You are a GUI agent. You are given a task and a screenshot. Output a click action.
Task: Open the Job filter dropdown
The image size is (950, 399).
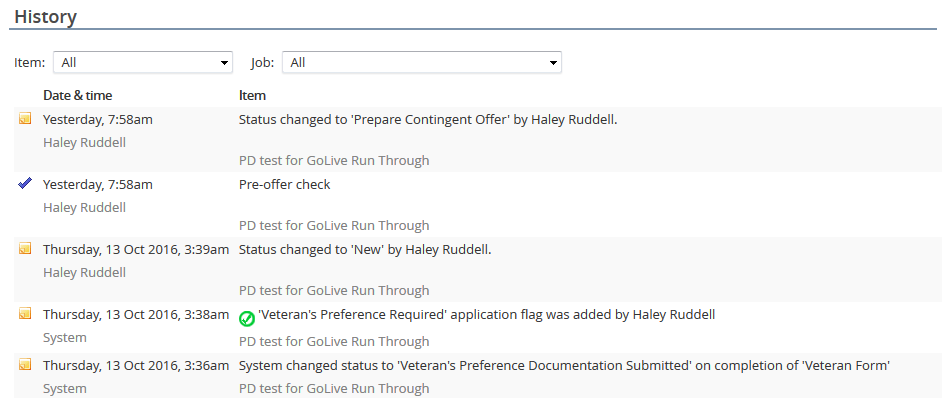(x=422, y=62)
